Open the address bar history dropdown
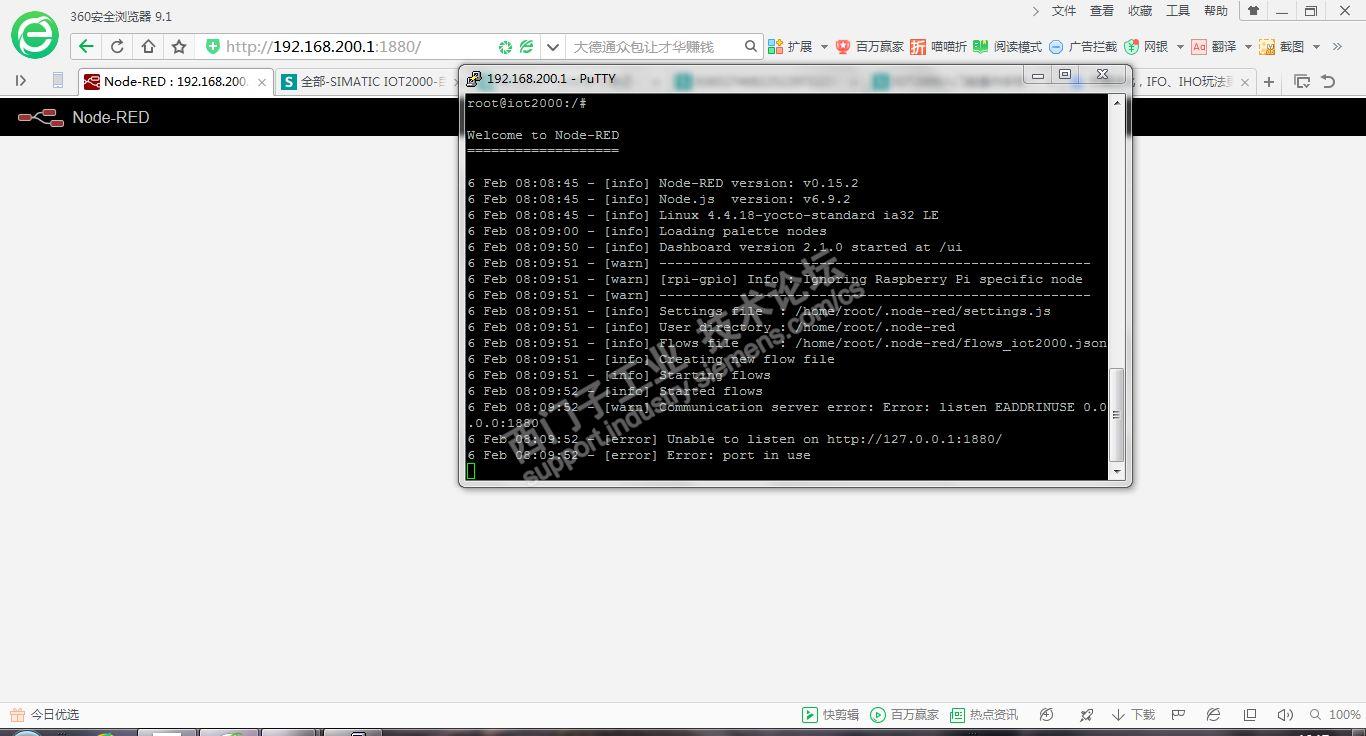 pos(553,46)
